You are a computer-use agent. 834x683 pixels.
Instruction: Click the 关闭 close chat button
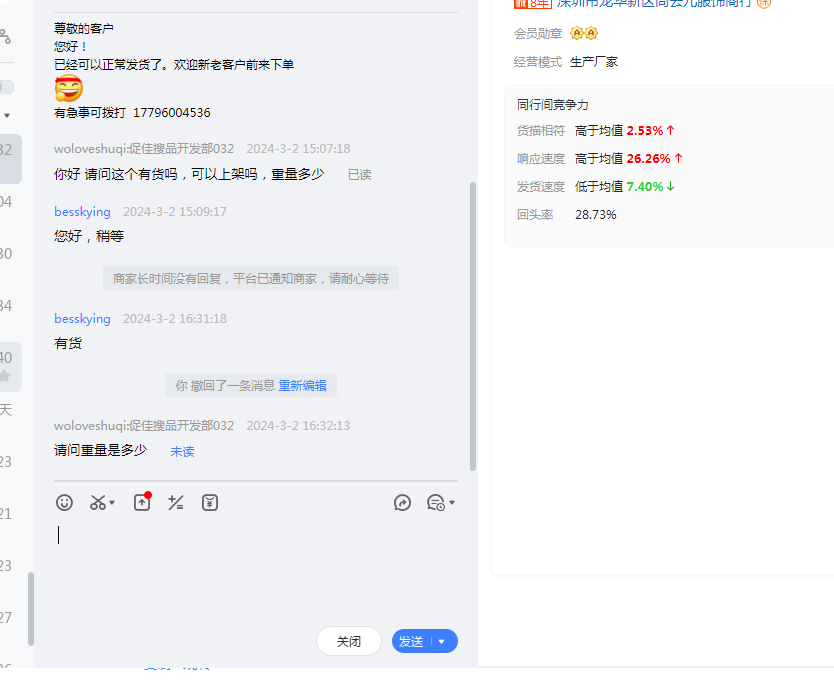tap(349, 642)
